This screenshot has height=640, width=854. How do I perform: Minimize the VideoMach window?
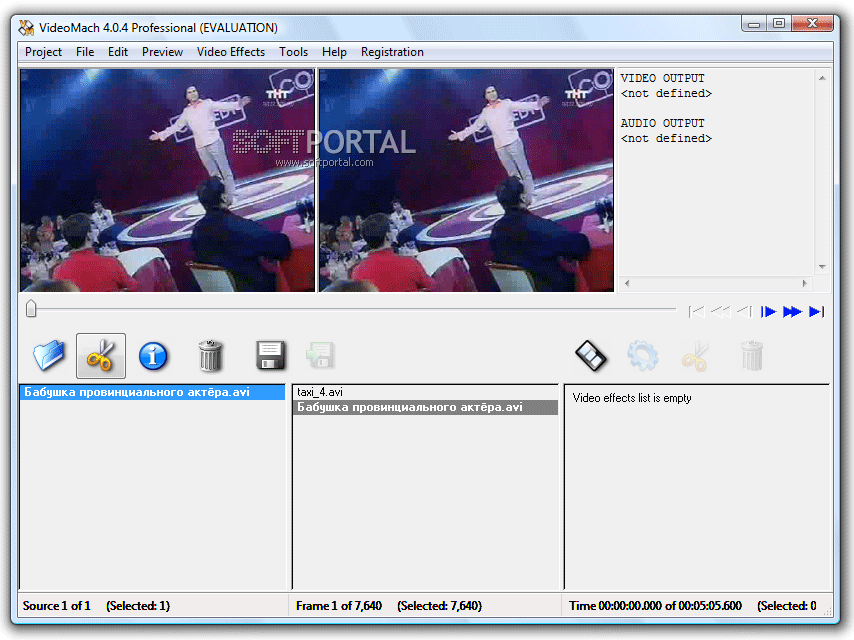pos(754,24)
